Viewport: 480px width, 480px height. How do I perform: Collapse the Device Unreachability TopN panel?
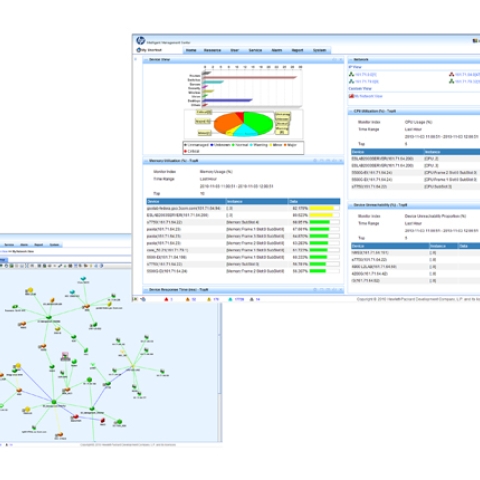click(x=351, y=205)
